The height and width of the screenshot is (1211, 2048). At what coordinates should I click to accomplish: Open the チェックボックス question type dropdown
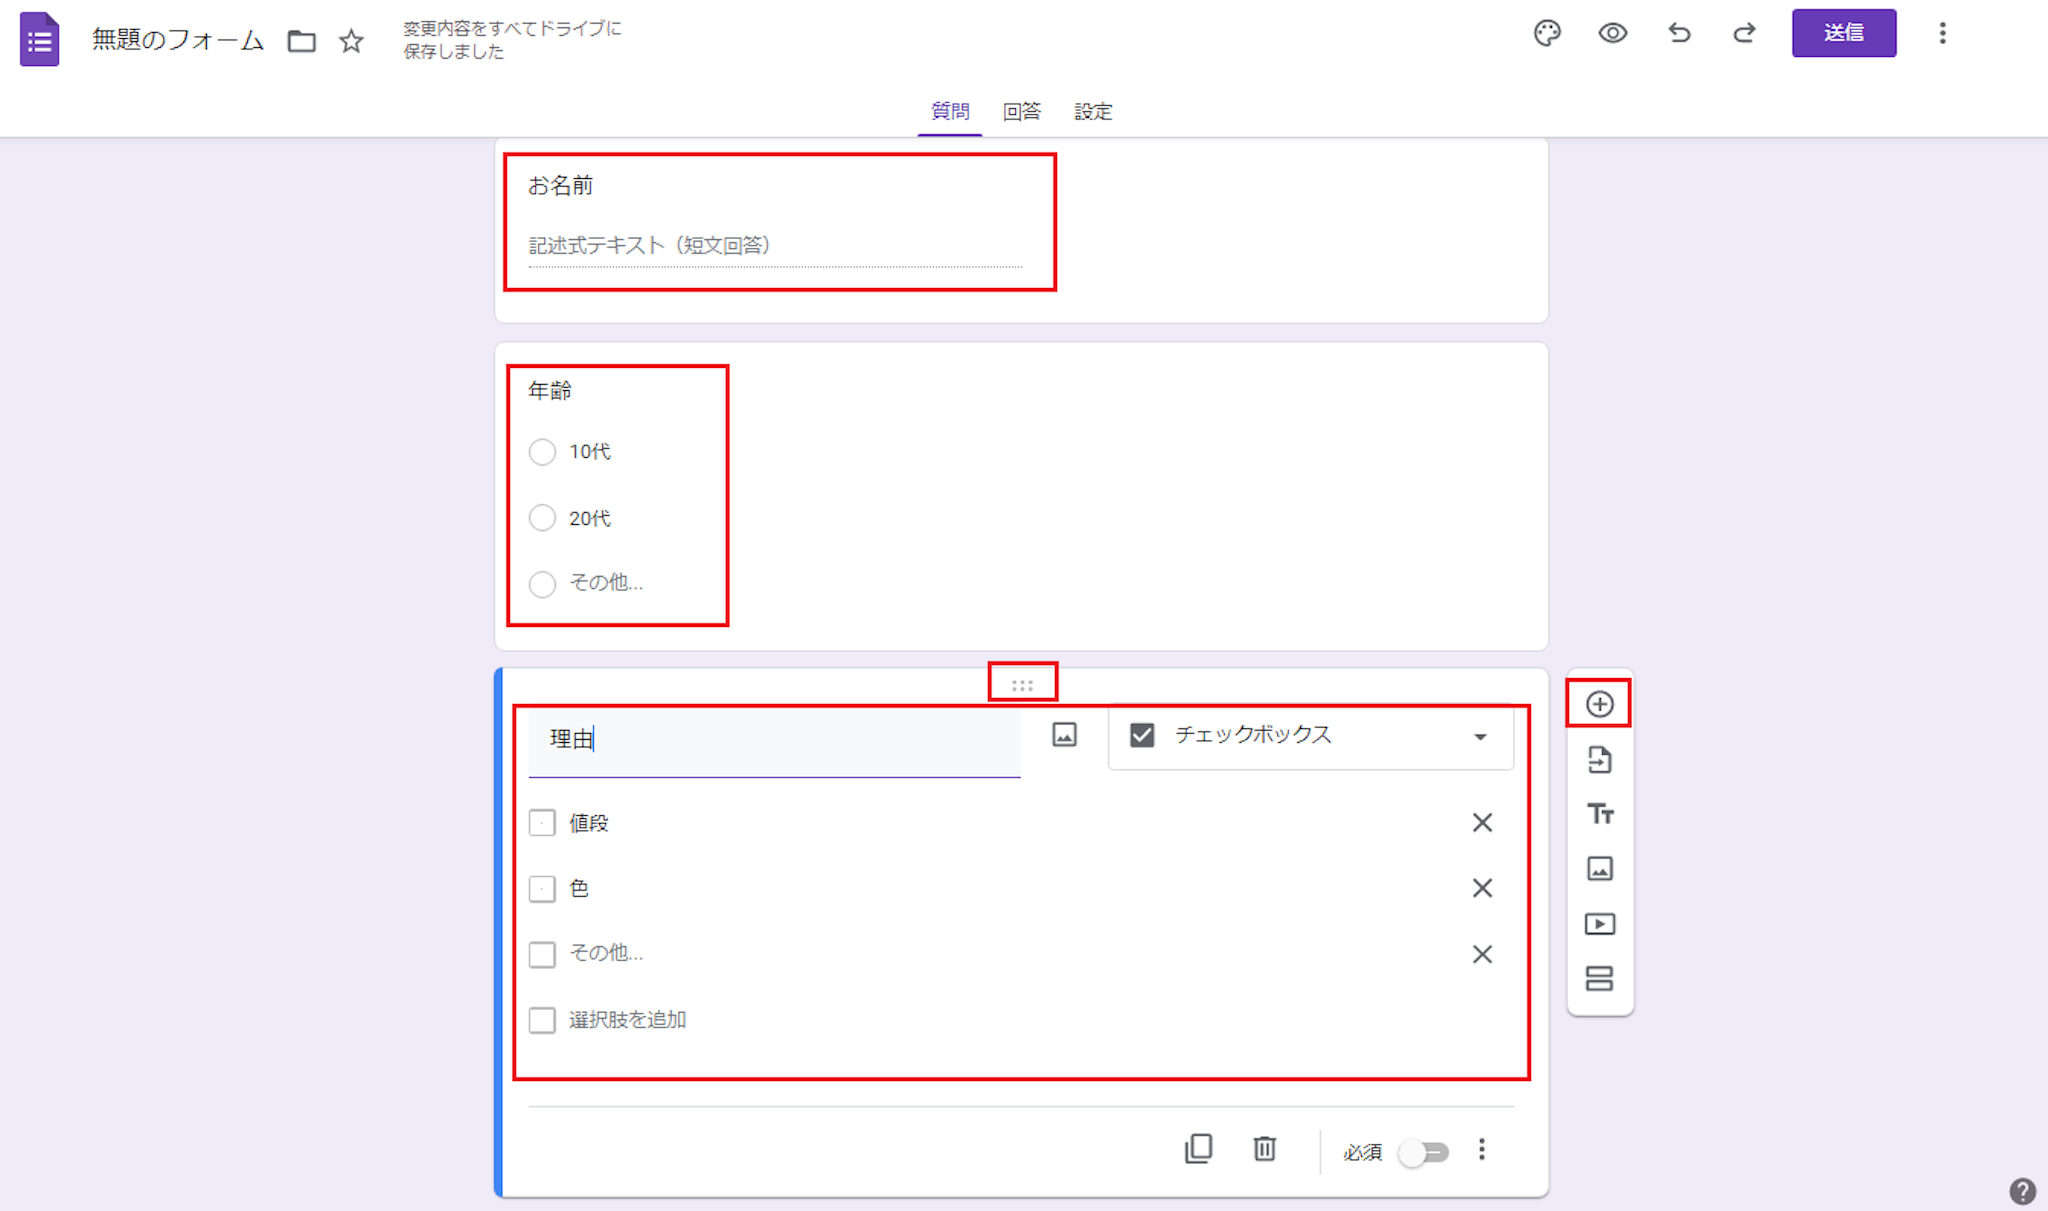pos(1310,736)
